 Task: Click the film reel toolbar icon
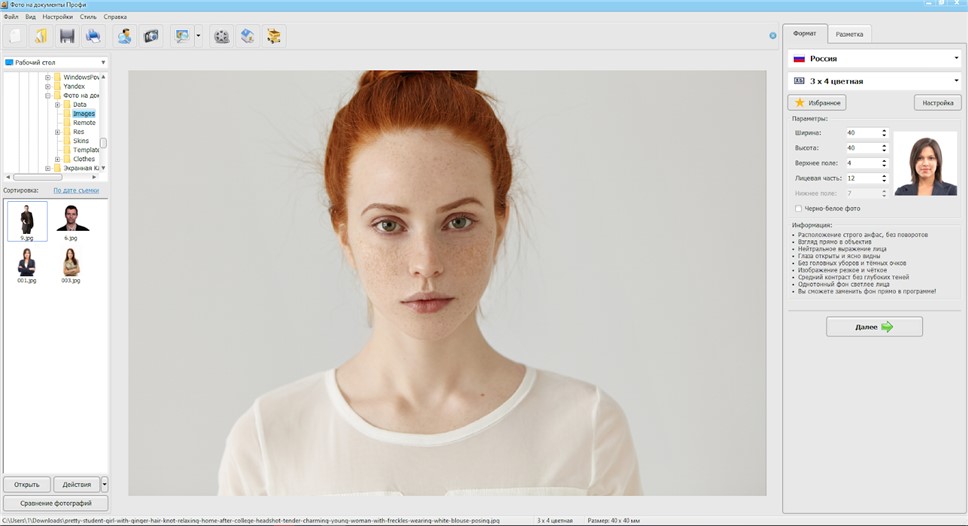(x=222, y=36)
